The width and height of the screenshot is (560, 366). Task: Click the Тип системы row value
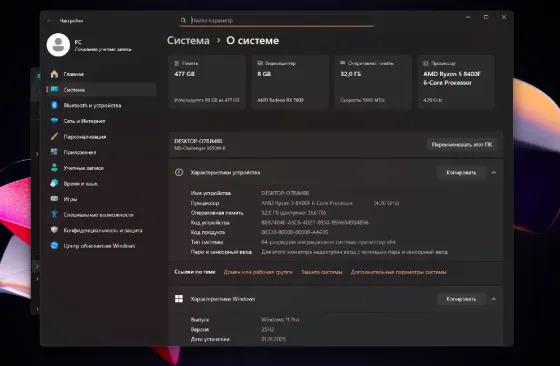(x=328, y=242)
